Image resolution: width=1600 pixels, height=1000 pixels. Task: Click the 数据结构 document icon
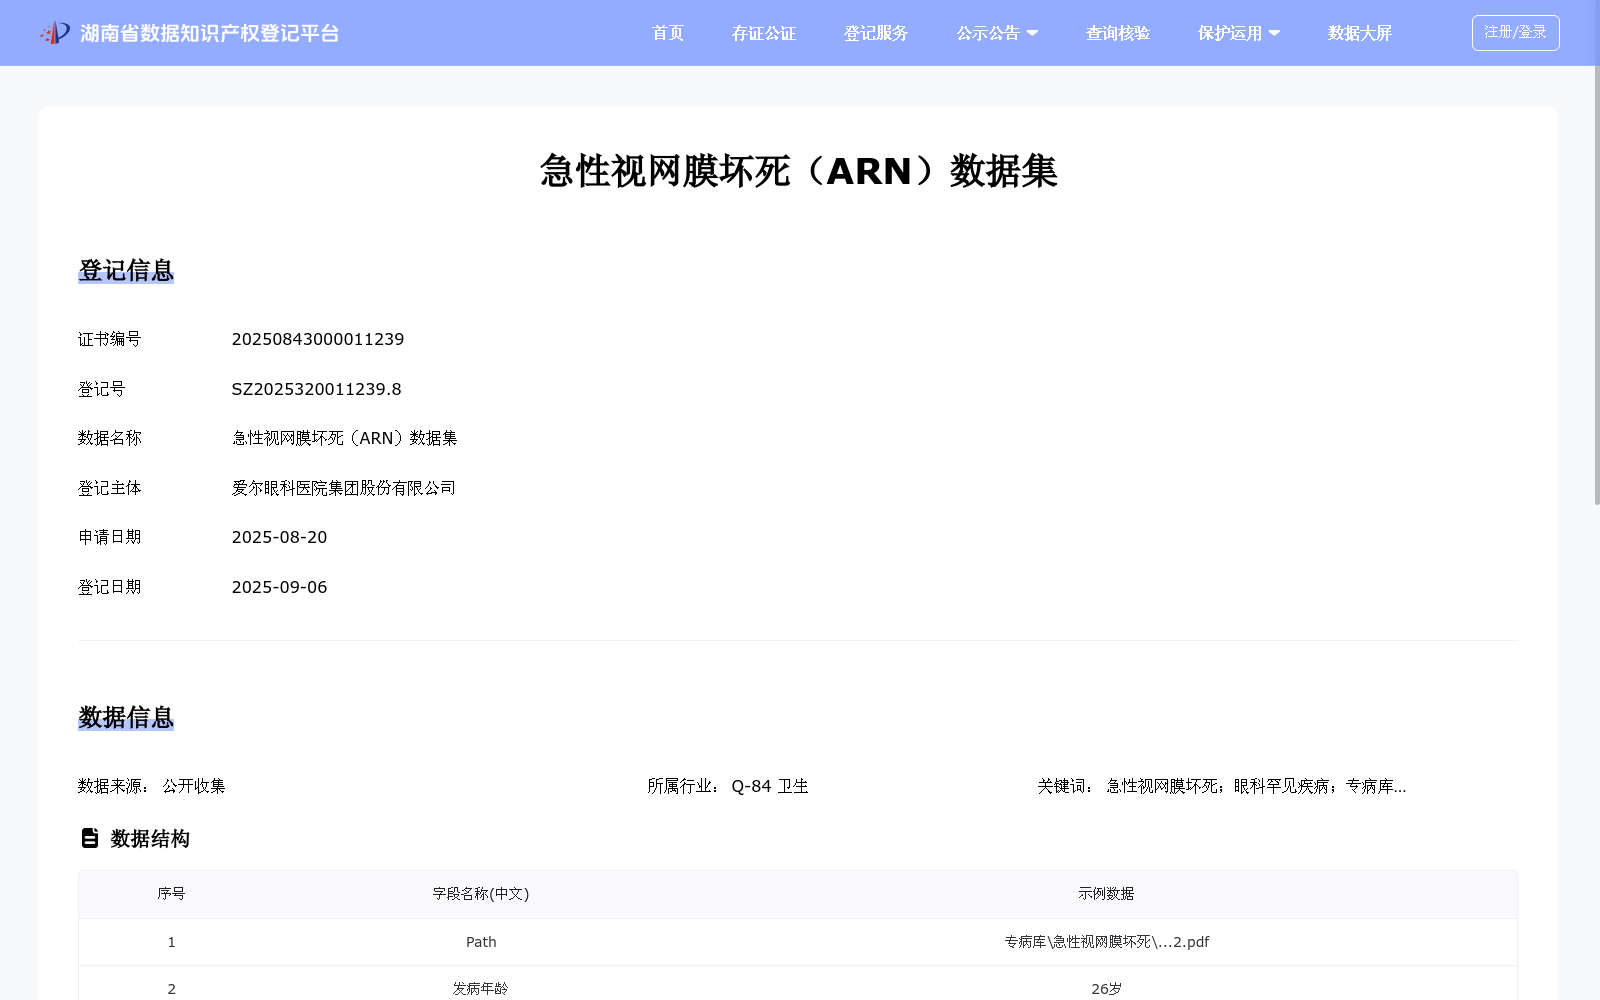coord(90,838)
